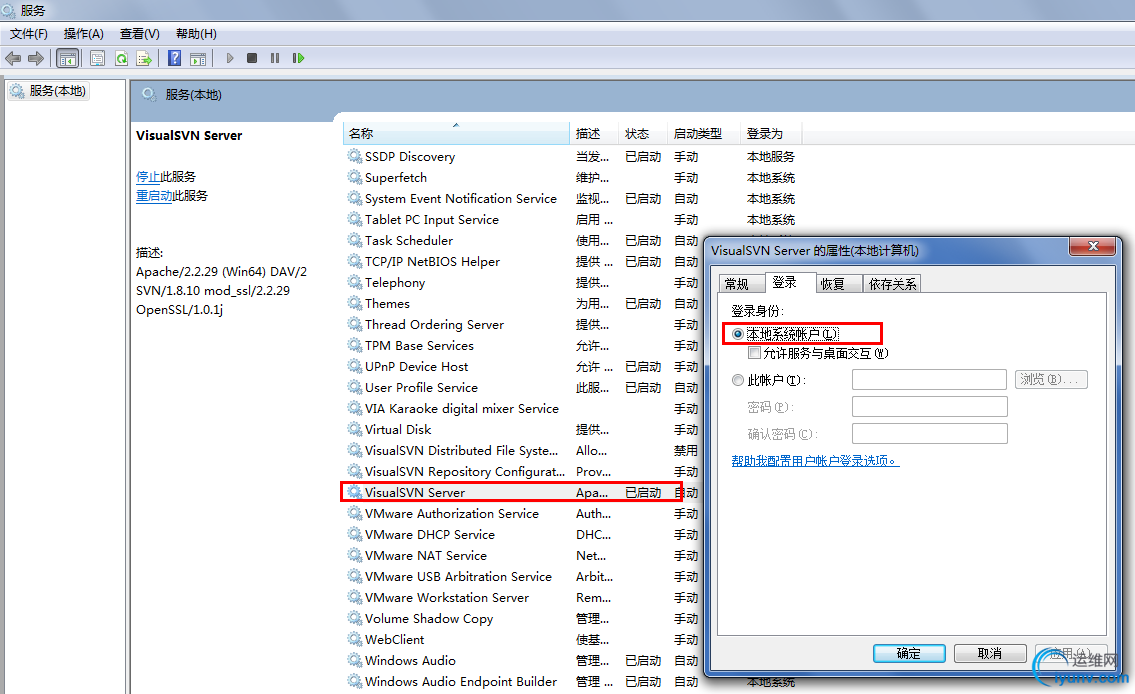Click the gear icon beside Windows Audio
Viewport: 1135px width, 694px height.
[x=355, y=660]
